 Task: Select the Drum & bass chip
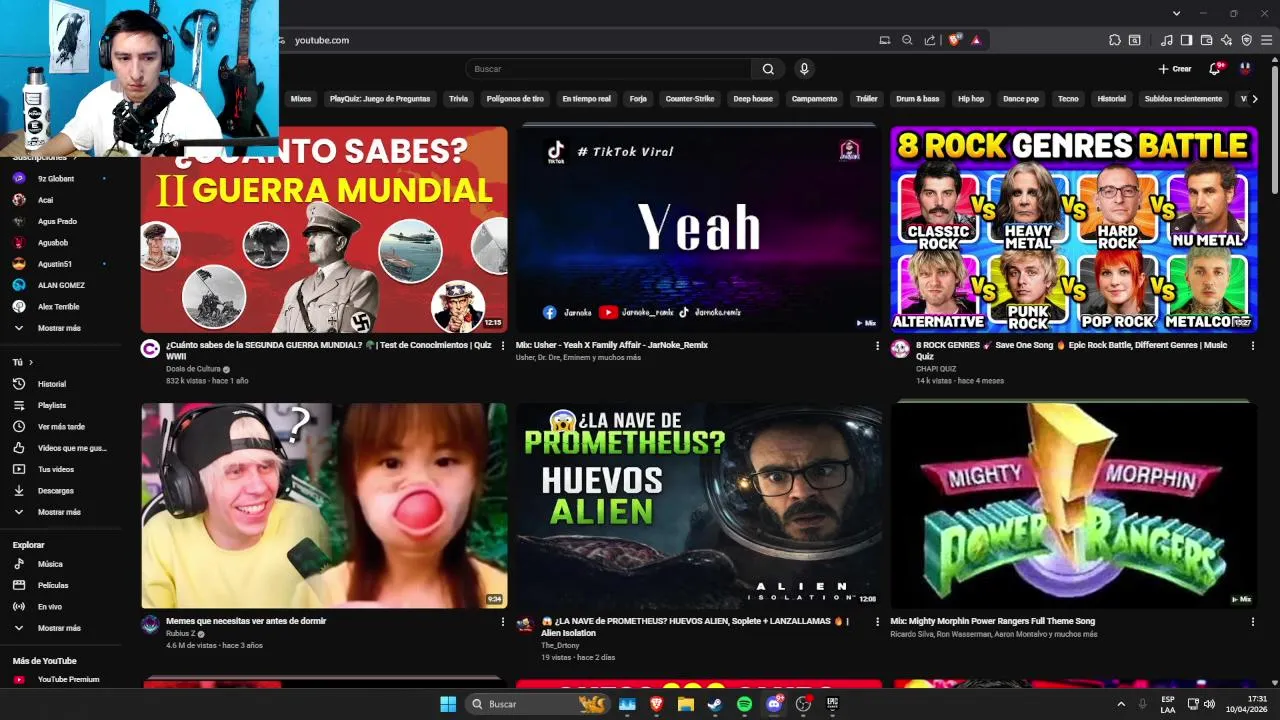917,99
